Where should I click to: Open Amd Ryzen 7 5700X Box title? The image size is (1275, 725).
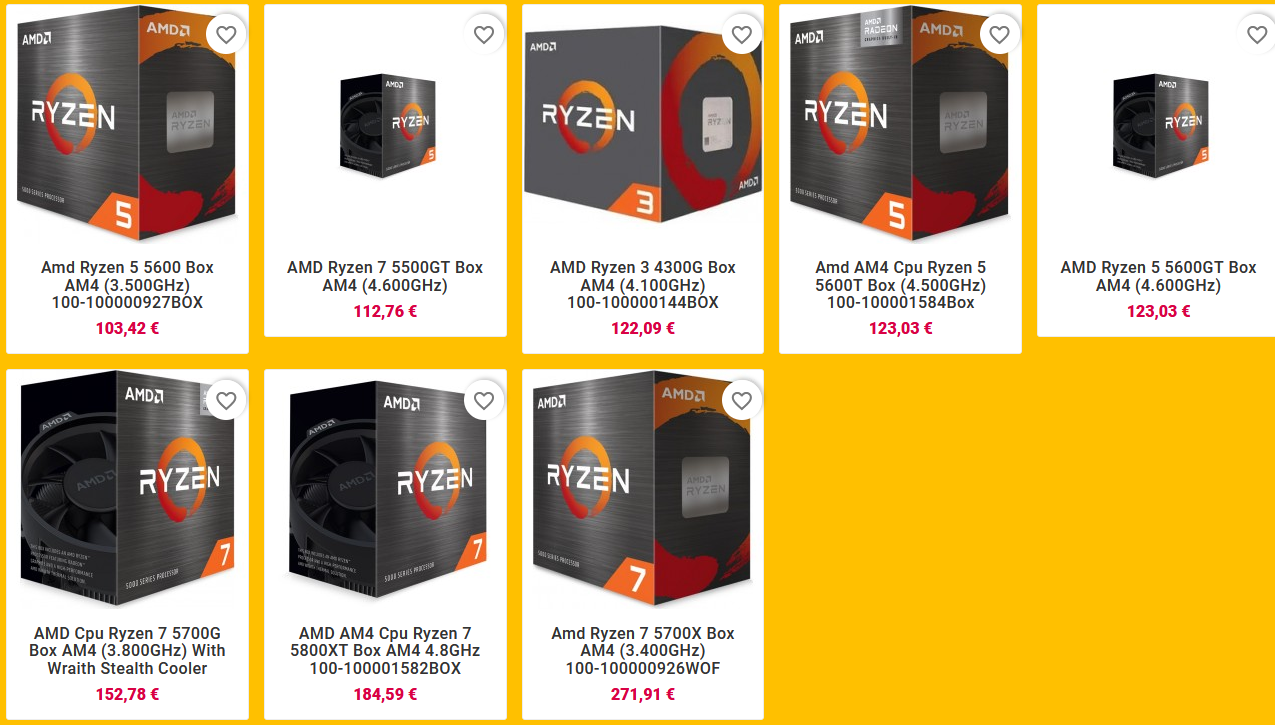tap(643, 651)
